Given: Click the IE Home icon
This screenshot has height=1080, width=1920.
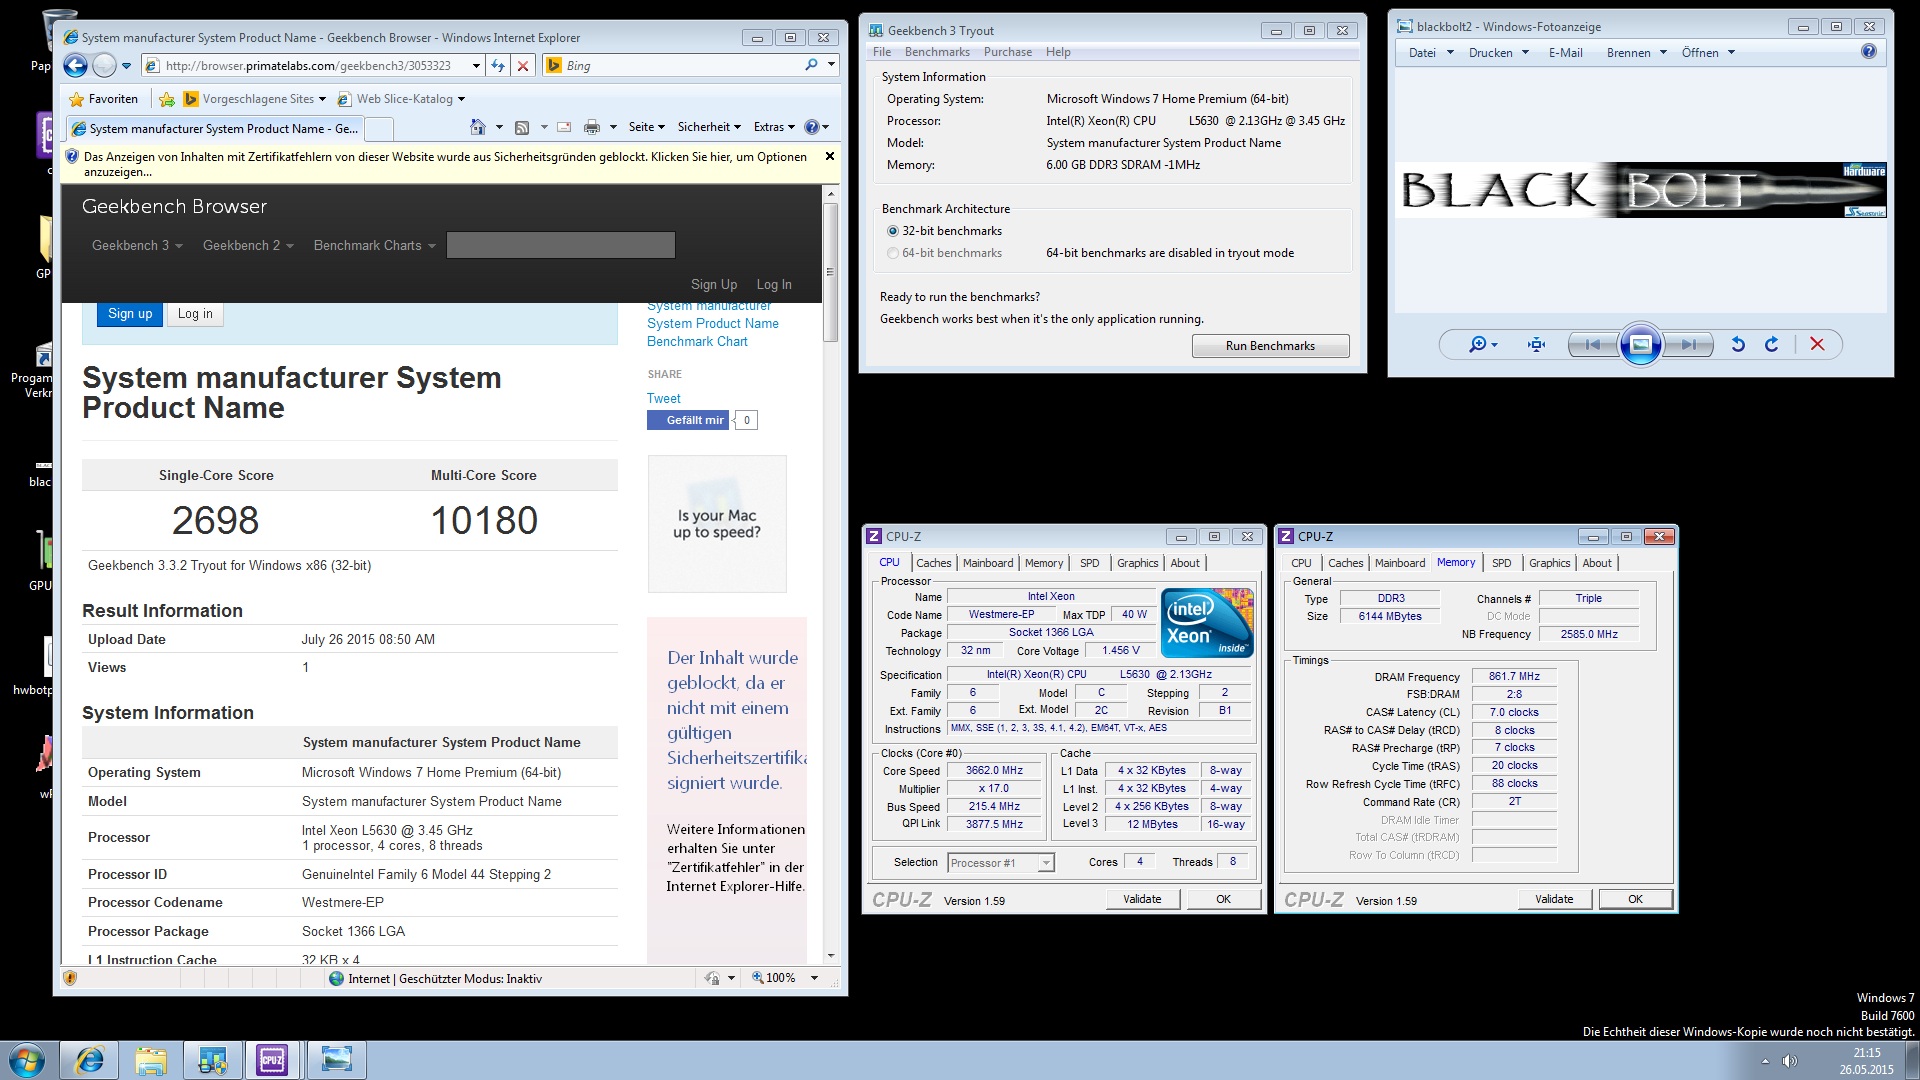Looking at the screenshot, I should (x=478, y=127).
